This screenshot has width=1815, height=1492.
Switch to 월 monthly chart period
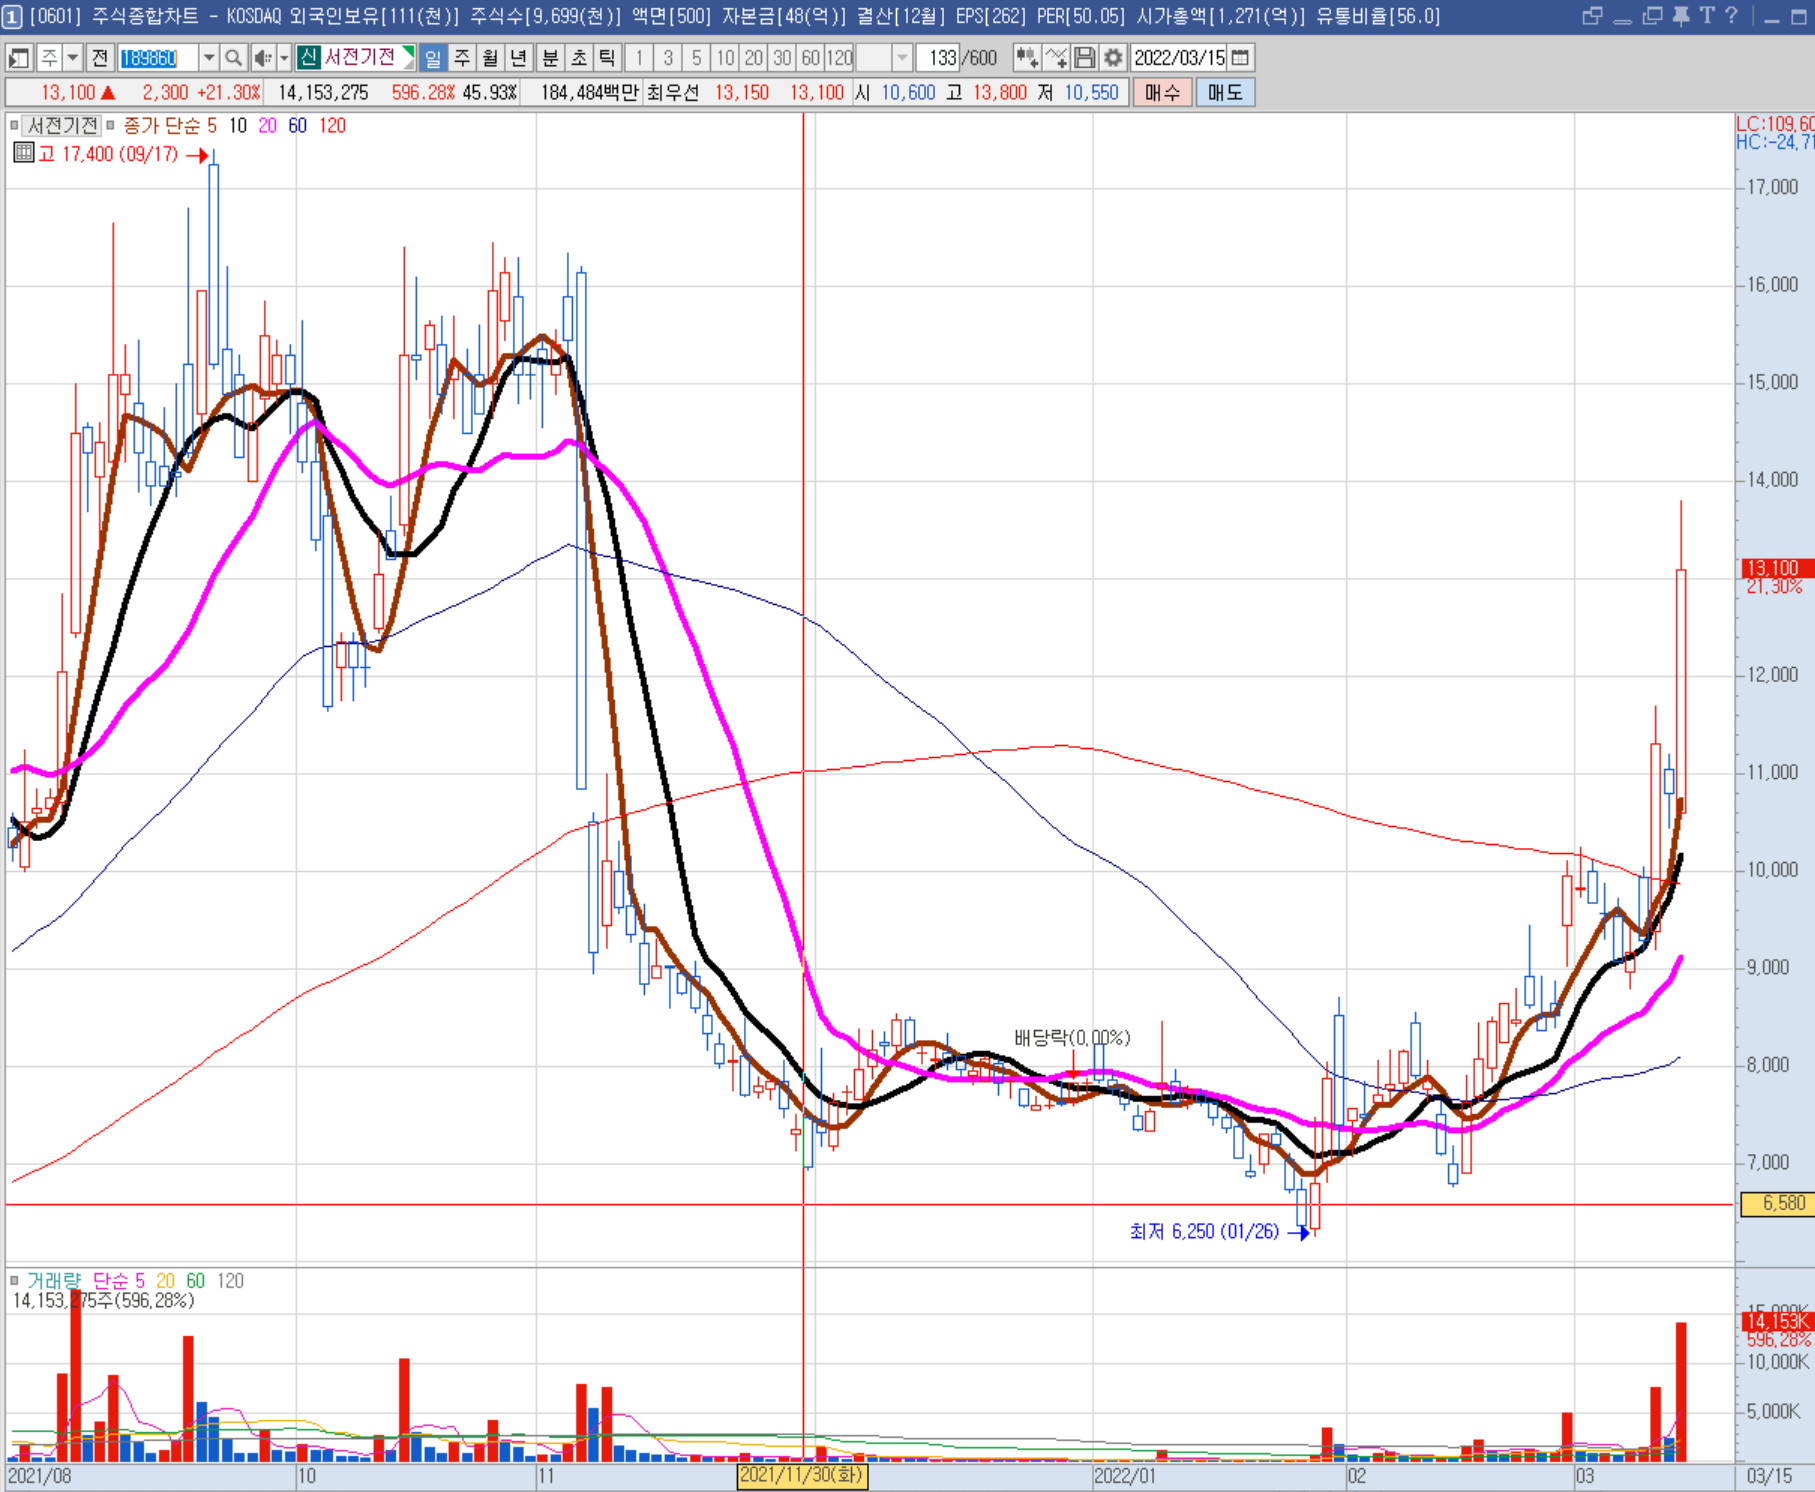click(489, 58)
